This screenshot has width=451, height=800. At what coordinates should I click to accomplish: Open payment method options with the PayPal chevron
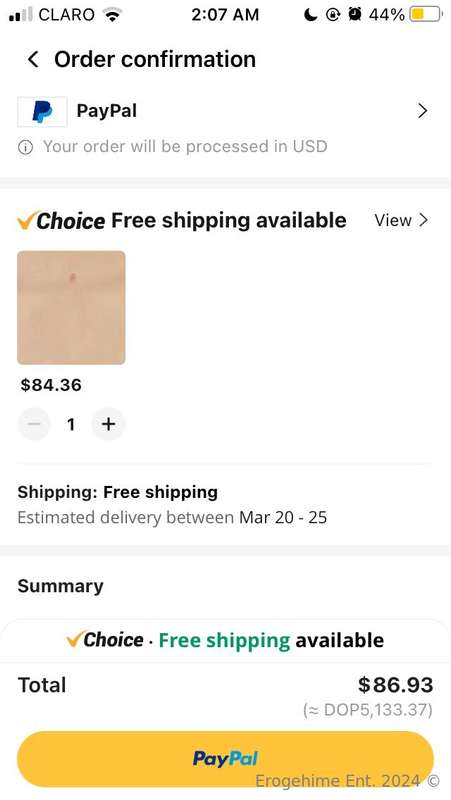click(x=422, y=111)
